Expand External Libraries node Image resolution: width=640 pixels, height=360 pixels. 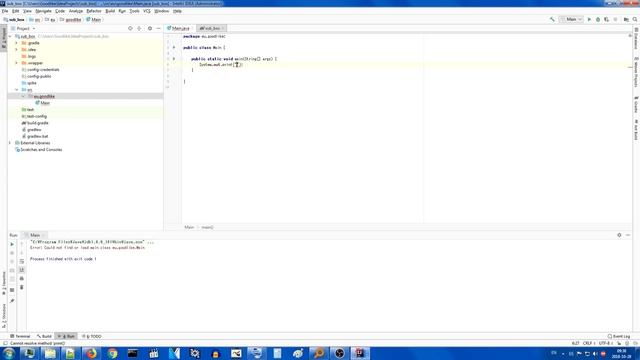pos(10,143)
